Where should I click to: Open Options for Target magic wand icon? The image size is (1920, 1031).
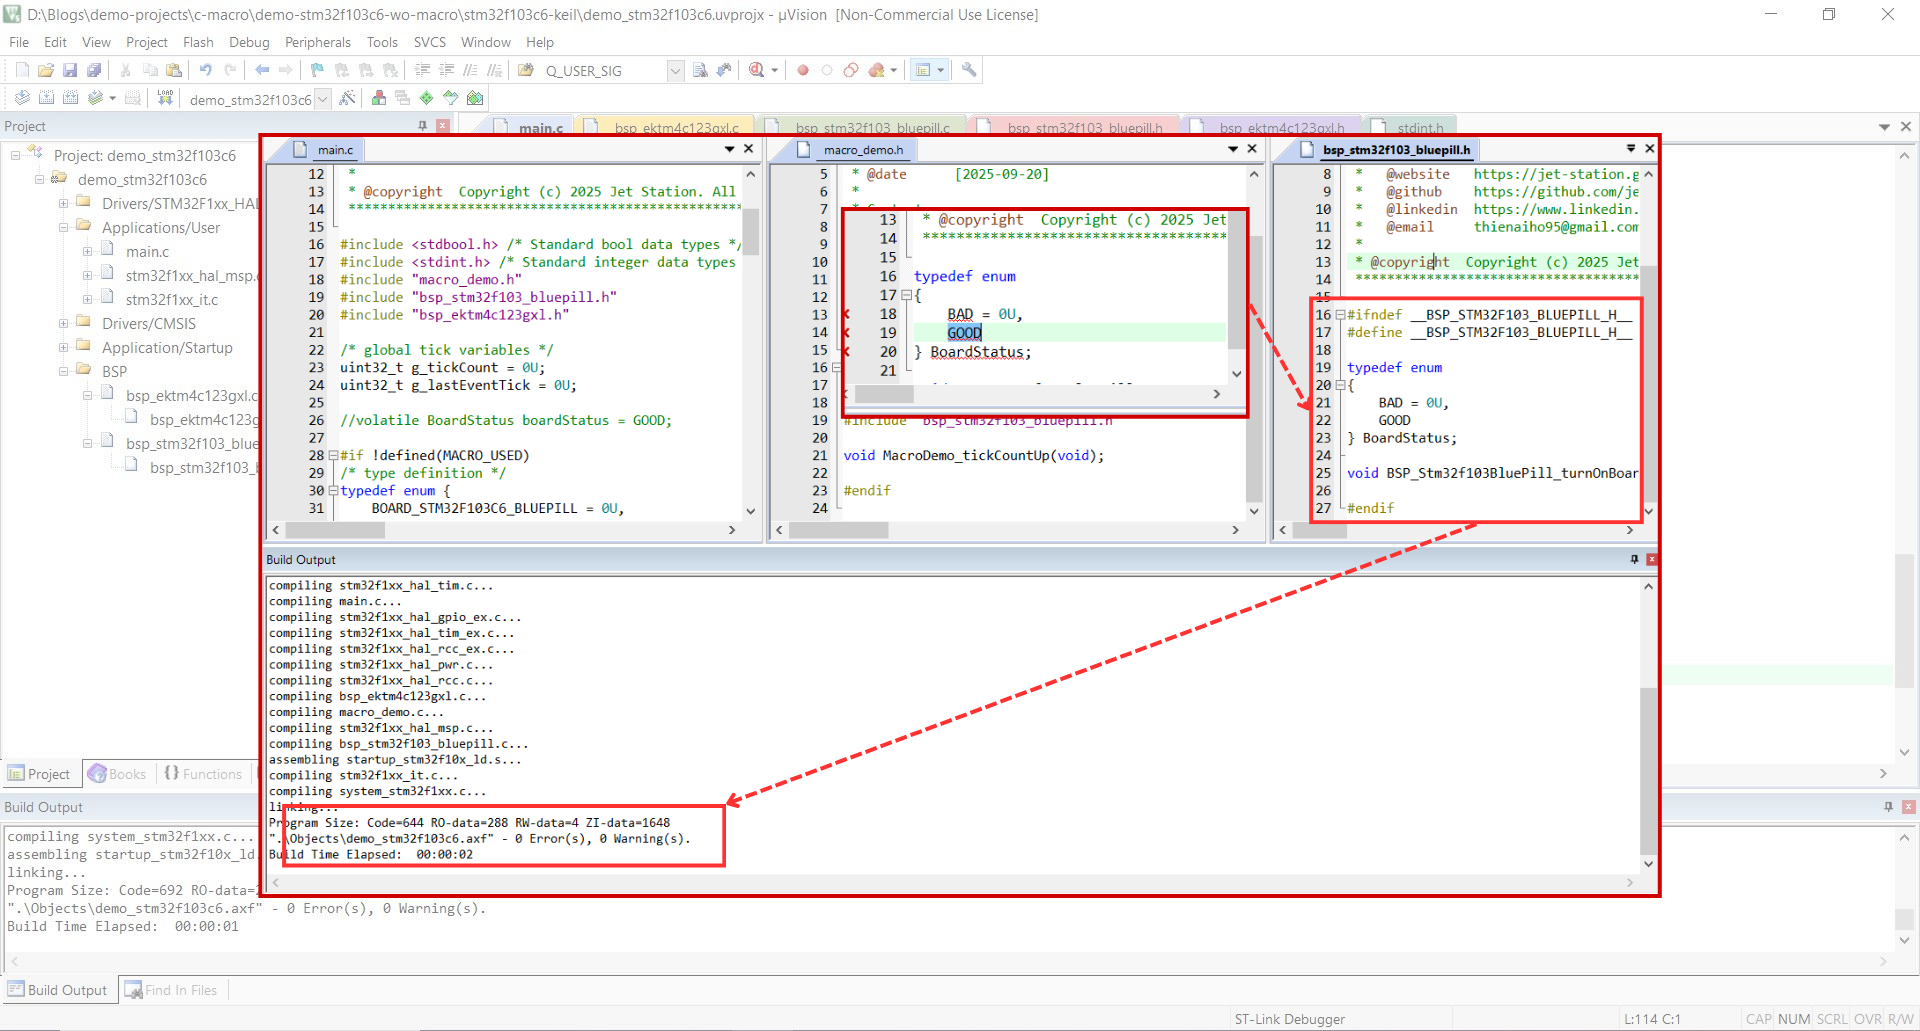tap(347, 98)
